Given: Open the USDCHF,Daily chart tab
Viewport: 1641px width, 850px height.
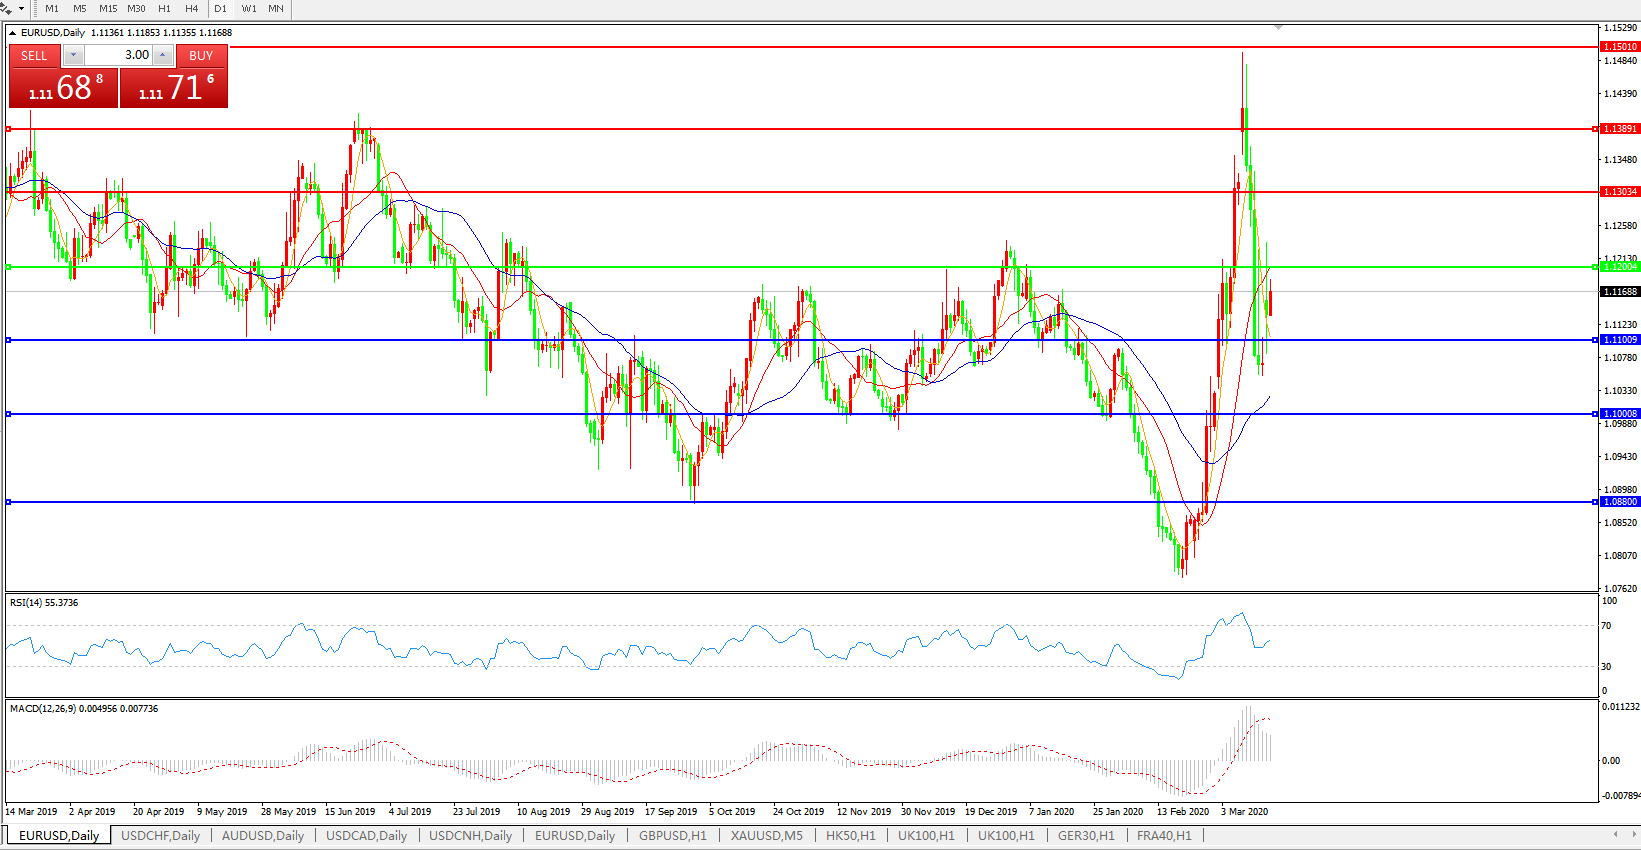Looking at the screenshot, I should click(160, 836).
